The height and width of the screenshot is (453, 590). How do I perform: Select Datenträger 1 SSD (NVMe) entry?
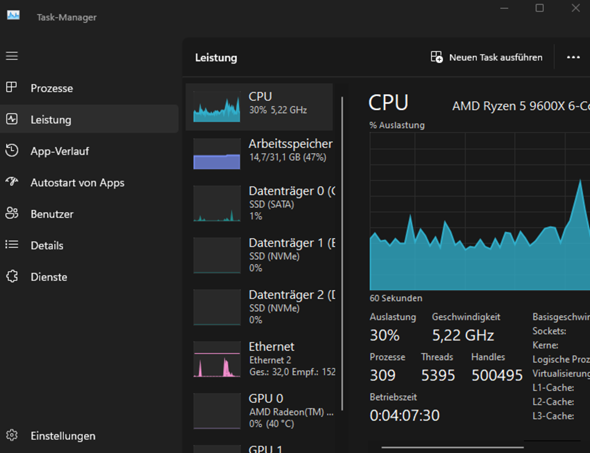pos(259,255)
